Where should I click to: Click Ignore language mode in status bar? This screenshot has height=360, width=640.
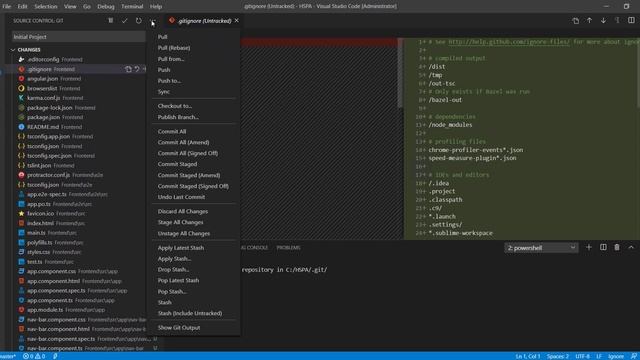point(616,356)
